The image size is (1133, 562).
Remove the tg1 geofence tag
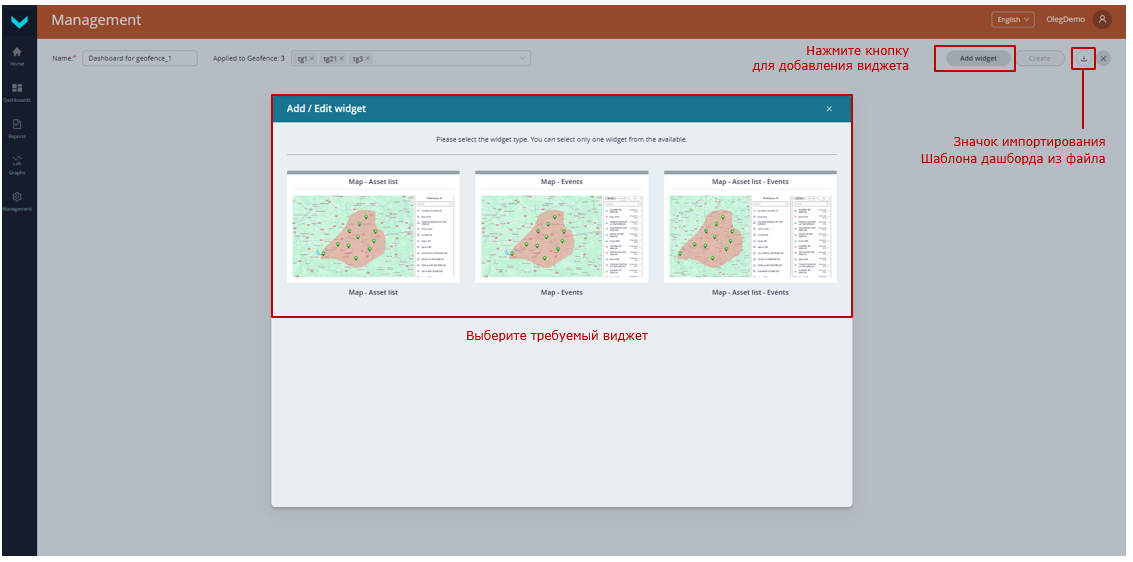click(x=312, y=59)
